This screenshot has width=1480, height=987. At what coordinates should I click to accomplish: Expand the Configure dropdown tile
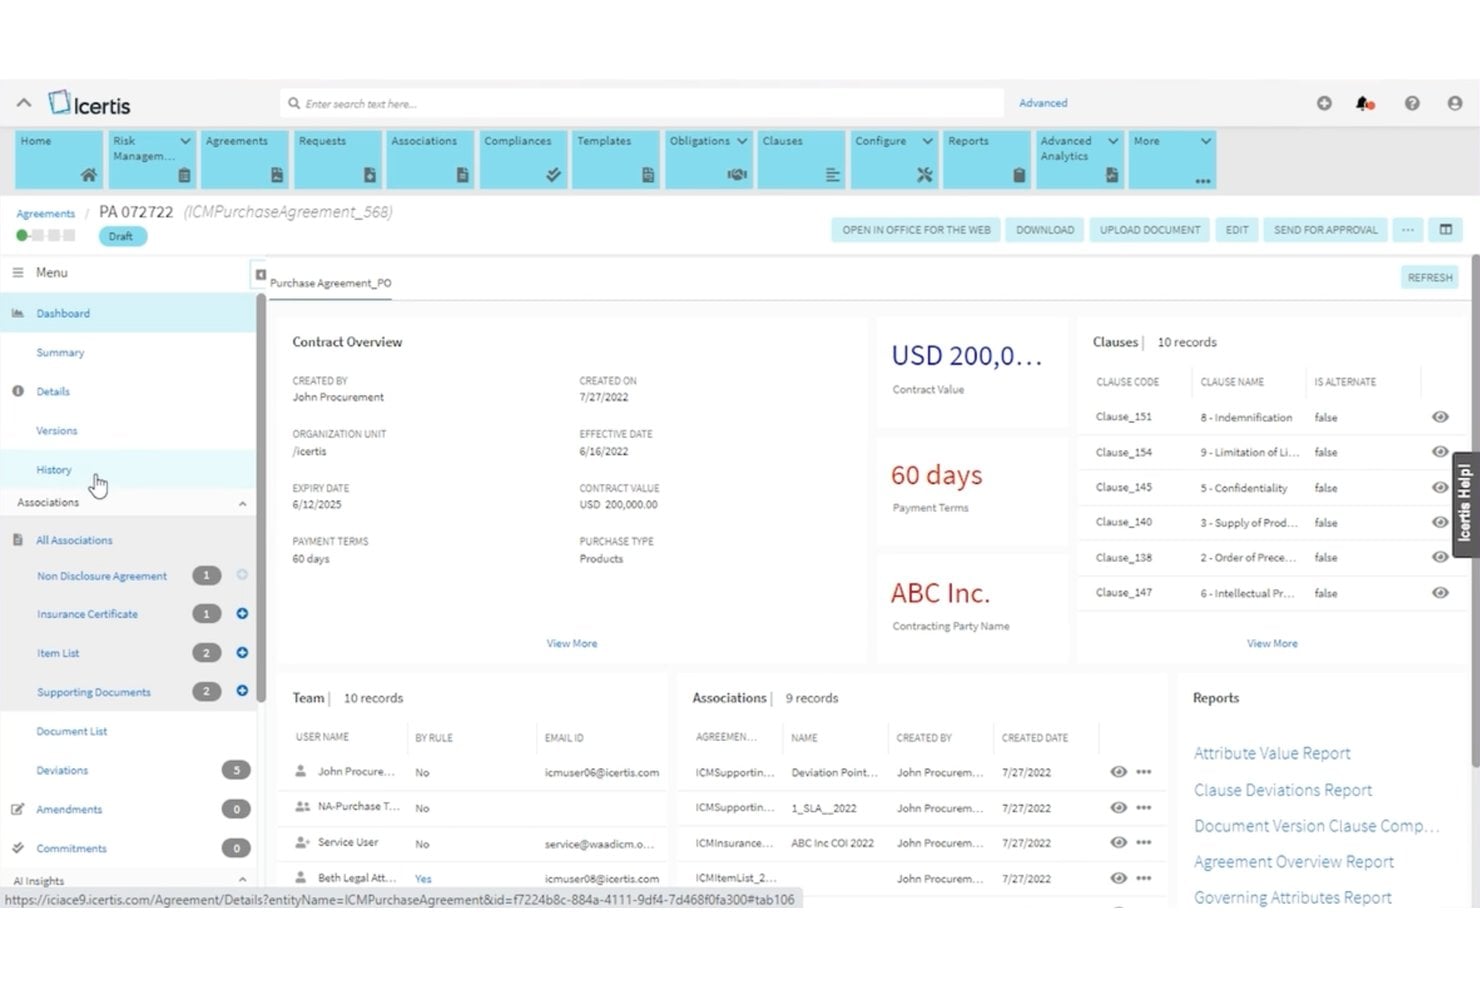[927, 141]
